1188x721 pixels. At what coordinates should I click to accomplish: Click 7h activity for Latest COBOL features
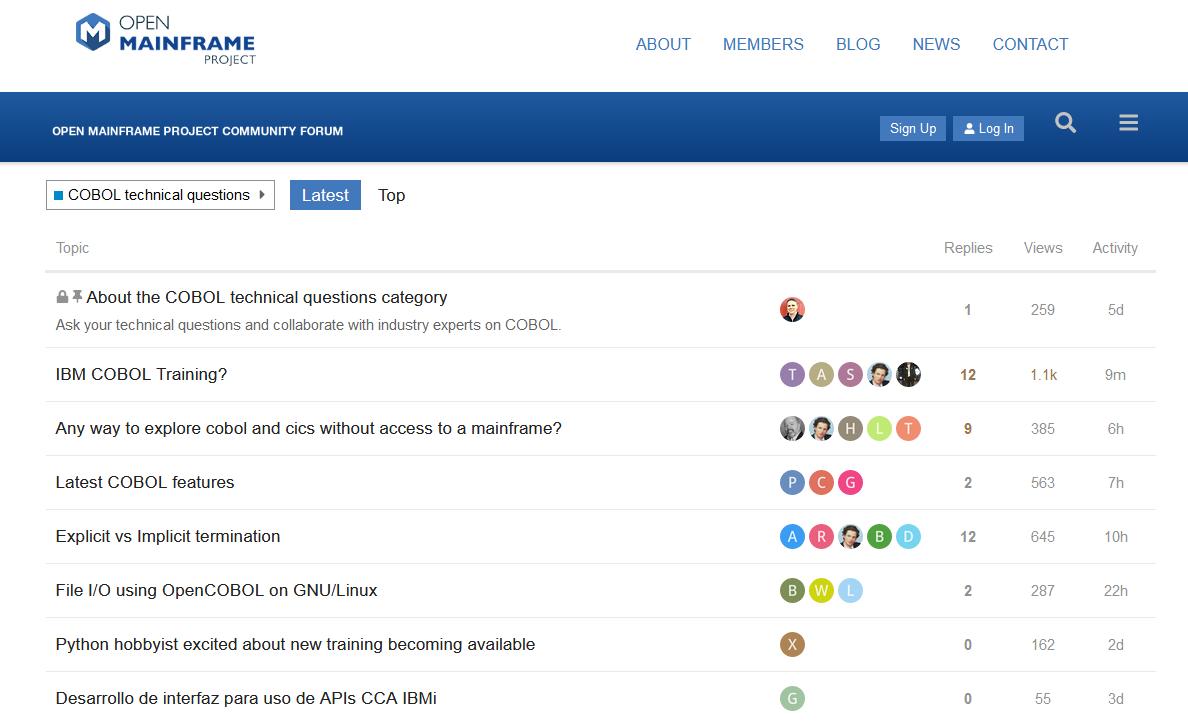click(x=1115, y=482)
